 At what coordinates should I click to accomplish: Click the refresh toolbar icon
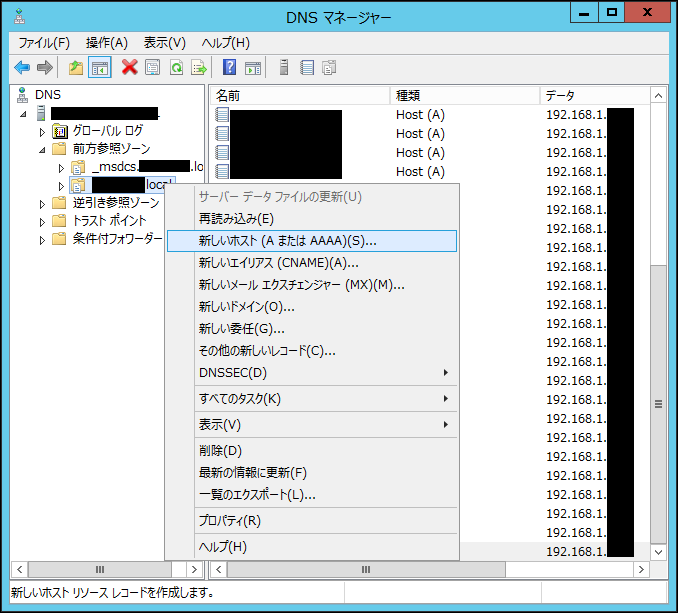tap(176, 68)
